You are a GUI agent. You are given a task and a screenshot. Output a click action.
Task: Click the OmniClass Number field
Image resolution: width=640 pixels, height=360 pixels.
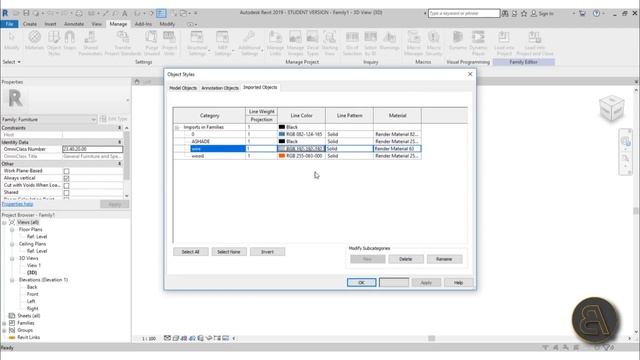click(93, 149)
